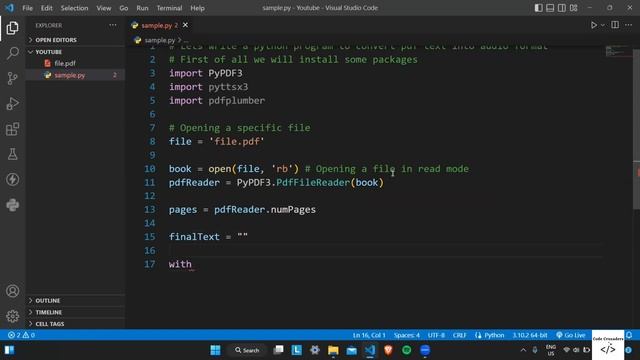This screenshot has height=360, width=640.
Task: Place cursor on line 17 after 'with'
Action: pyautogui.click(x=192, y=264)
